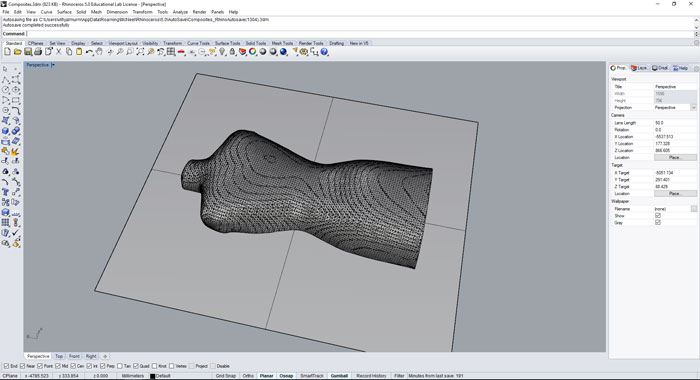Uncheck the wallpaper Show checkbox
Screen dimensions: 700x380
(x=658, y=216)
